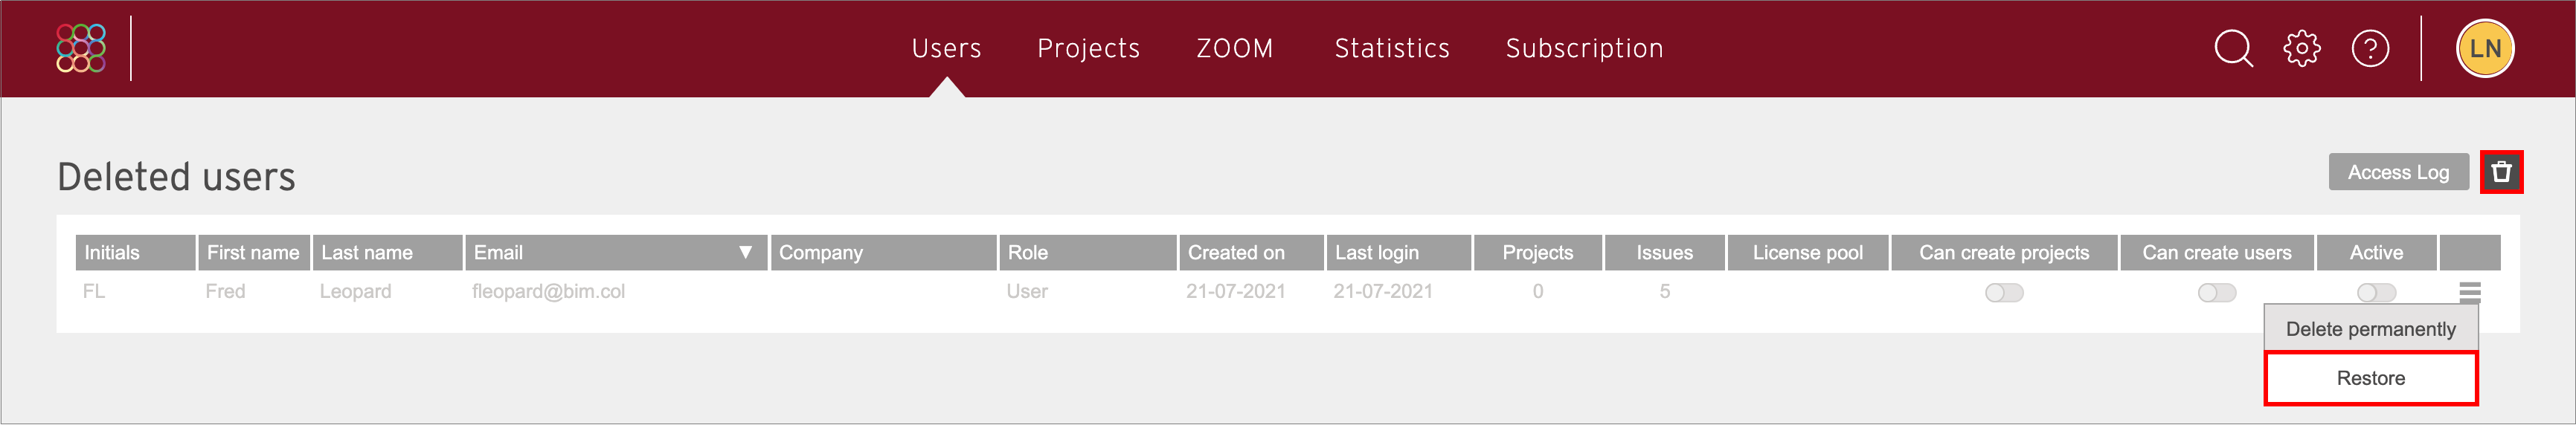Viewport: 2576px width, 425px height.
Task: Open the row actions hamburger menu
Action: click(2469, 292)
